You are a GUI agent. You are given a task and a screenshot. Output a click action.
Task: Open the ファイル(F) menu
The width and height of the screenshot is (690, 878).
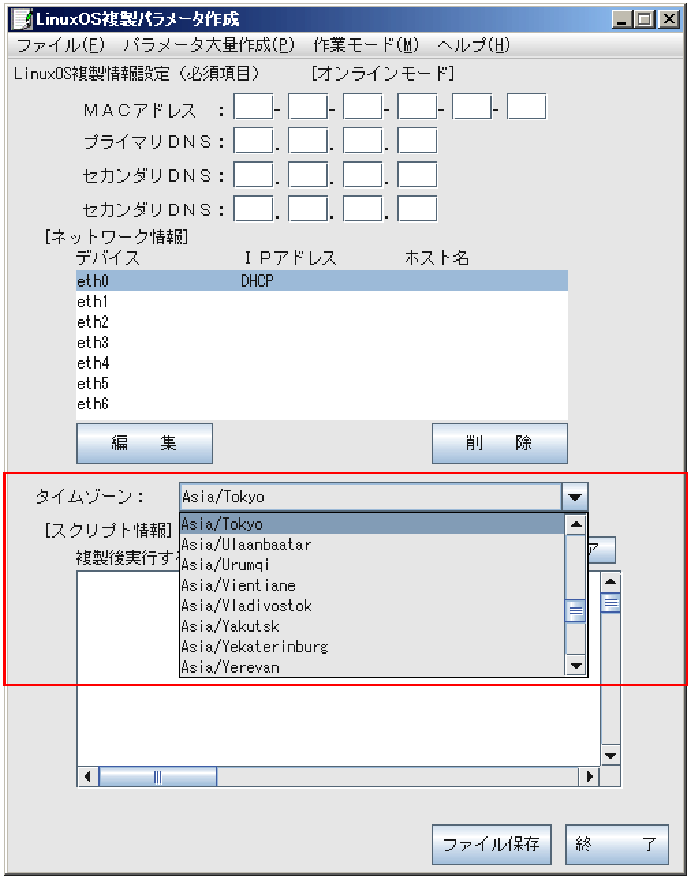point(60,45)
